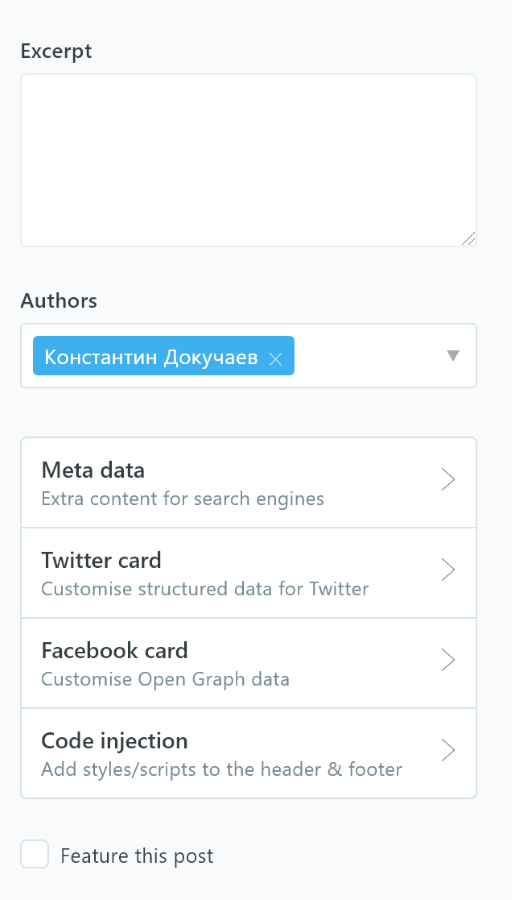
Task: Enable the Feature this post checkbox
Action: 34,854
